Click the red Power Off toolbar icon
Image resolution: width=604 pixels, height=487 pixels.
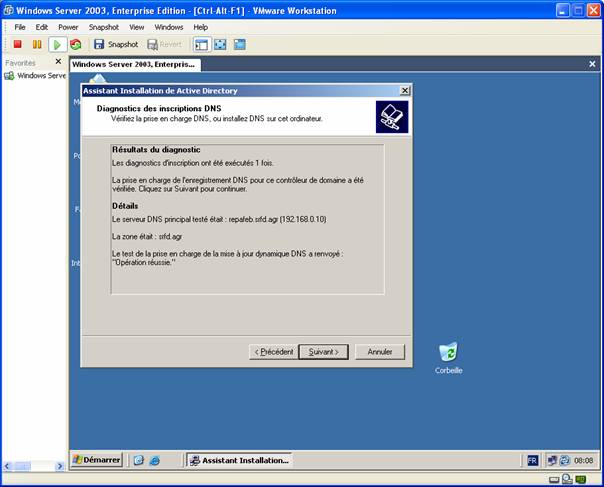[x=17, y=44]
